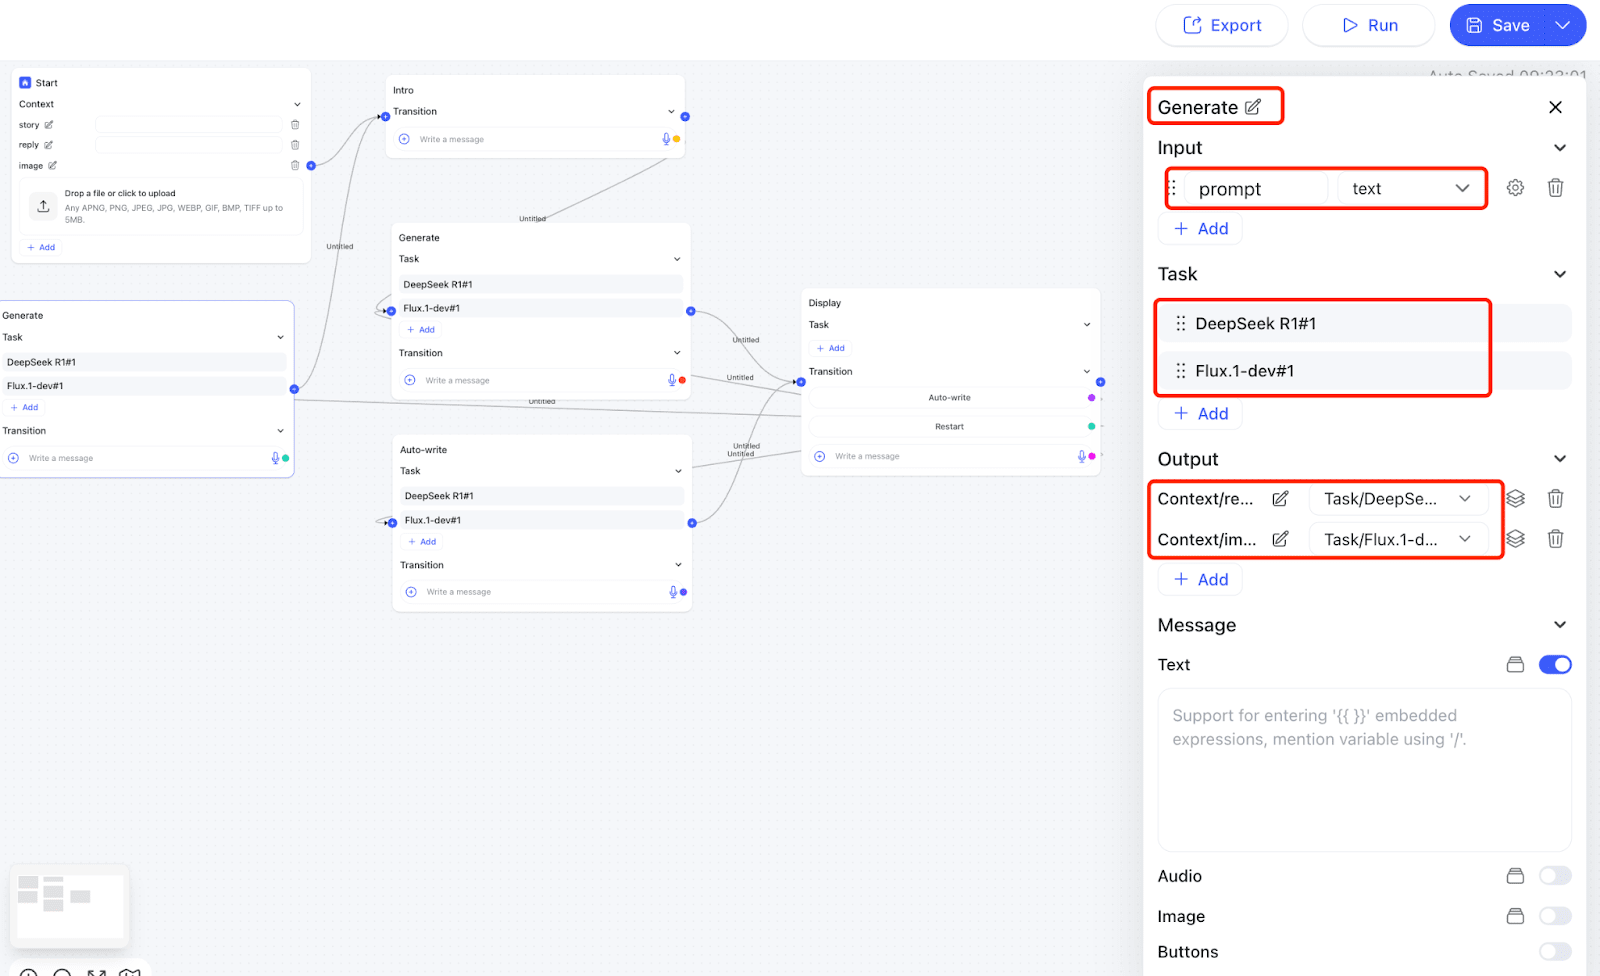This screenshot has height=976, width=1600.
Task: Select the Flux.1-dev#1 task in panel
Action: 1365,371
